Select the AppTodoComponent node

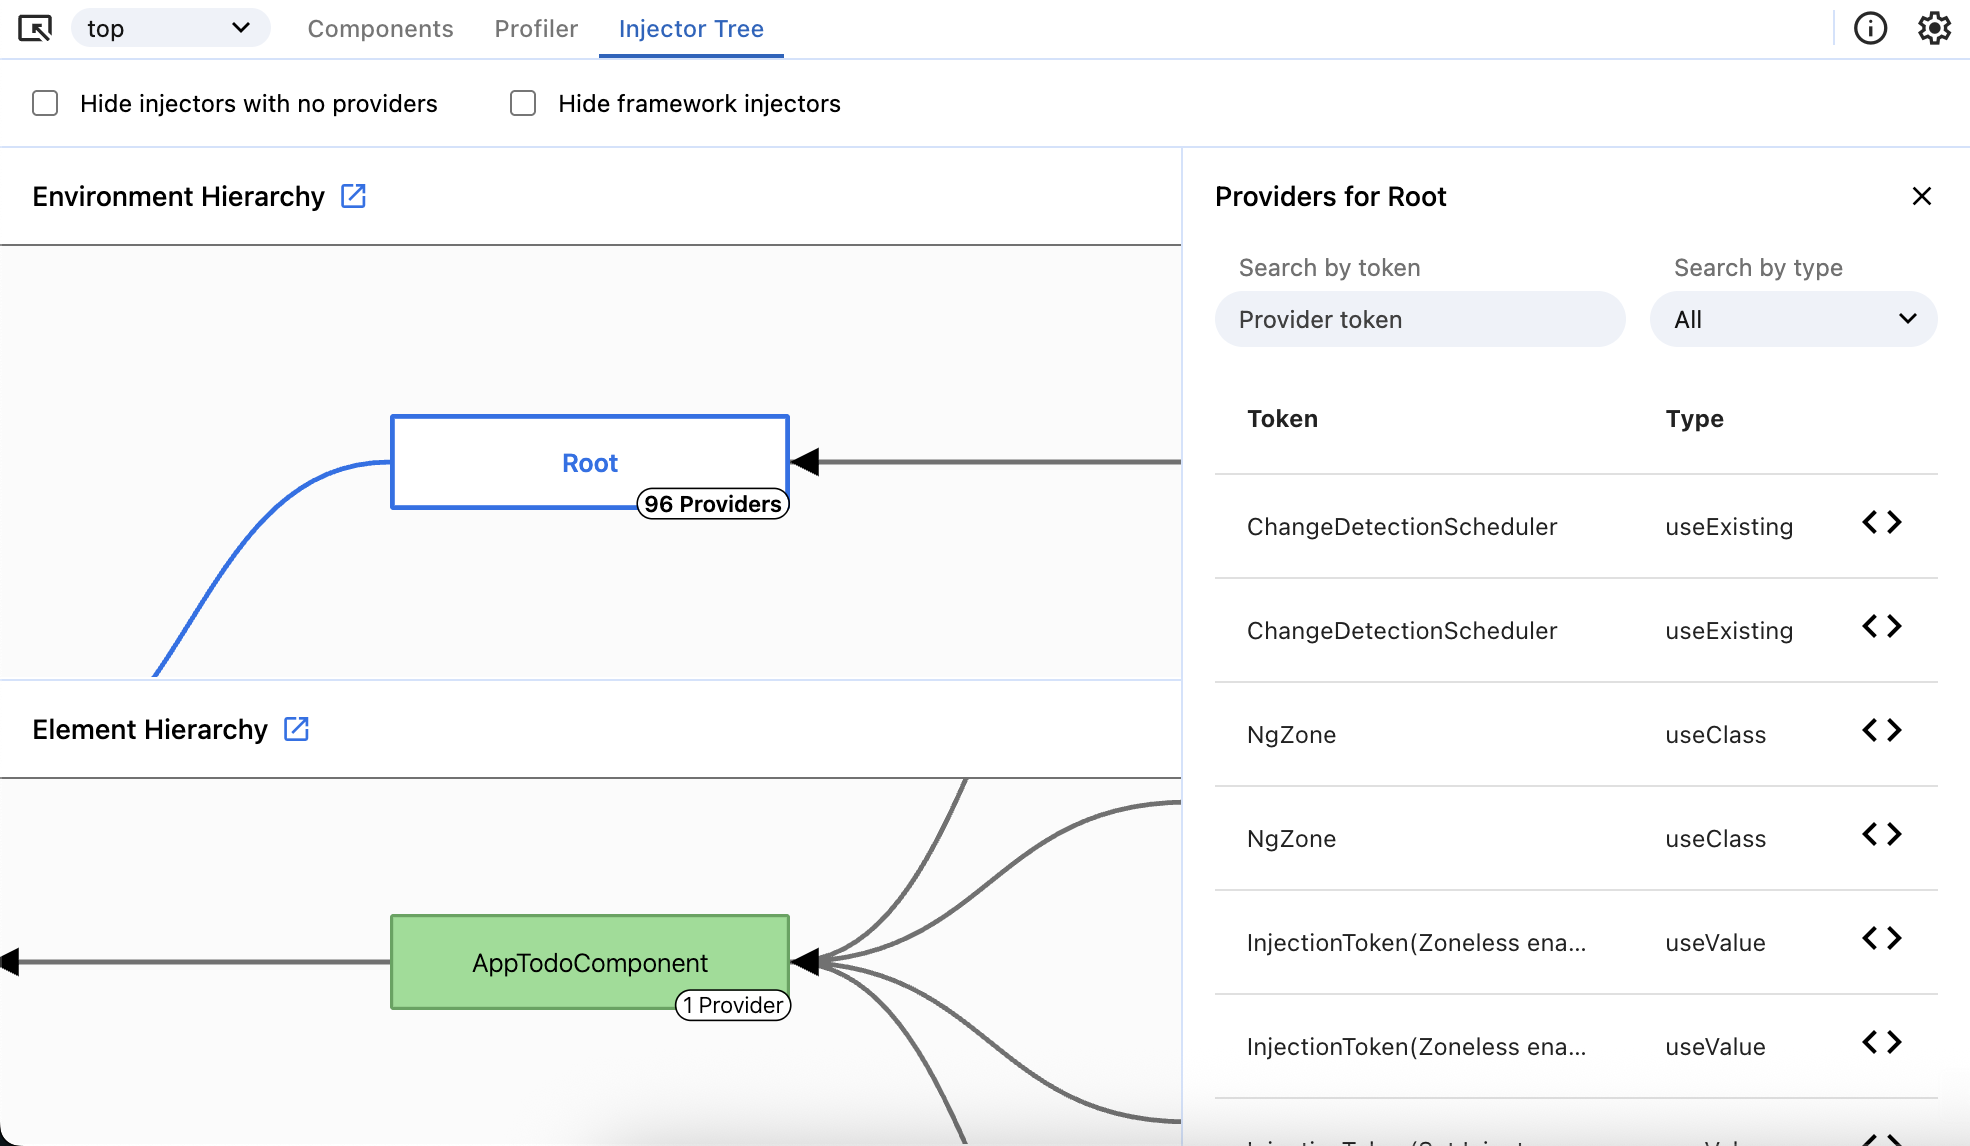pyautogui.click(x=589, y=962)
